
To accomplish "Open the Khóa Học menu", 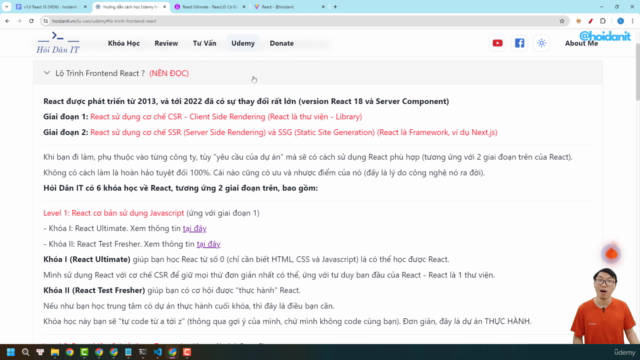I will 124,43.
